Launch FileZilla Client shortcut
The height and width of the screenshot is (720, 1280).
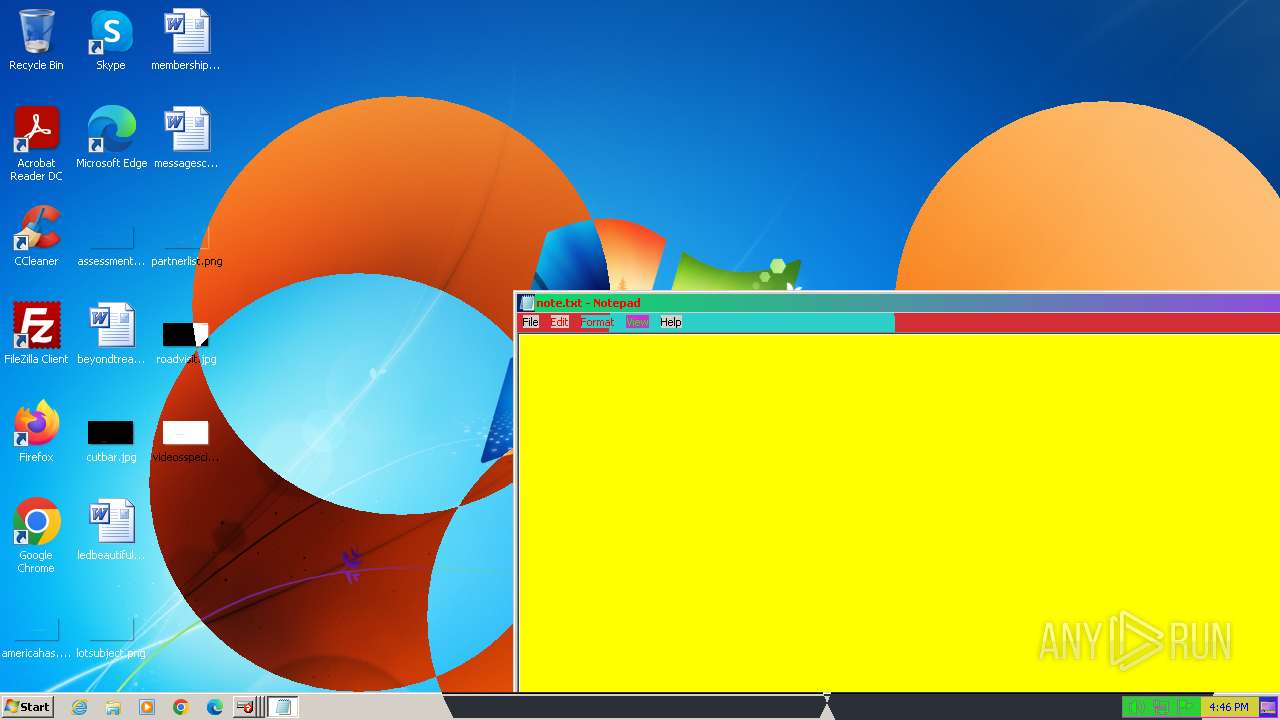coord(36,334)
